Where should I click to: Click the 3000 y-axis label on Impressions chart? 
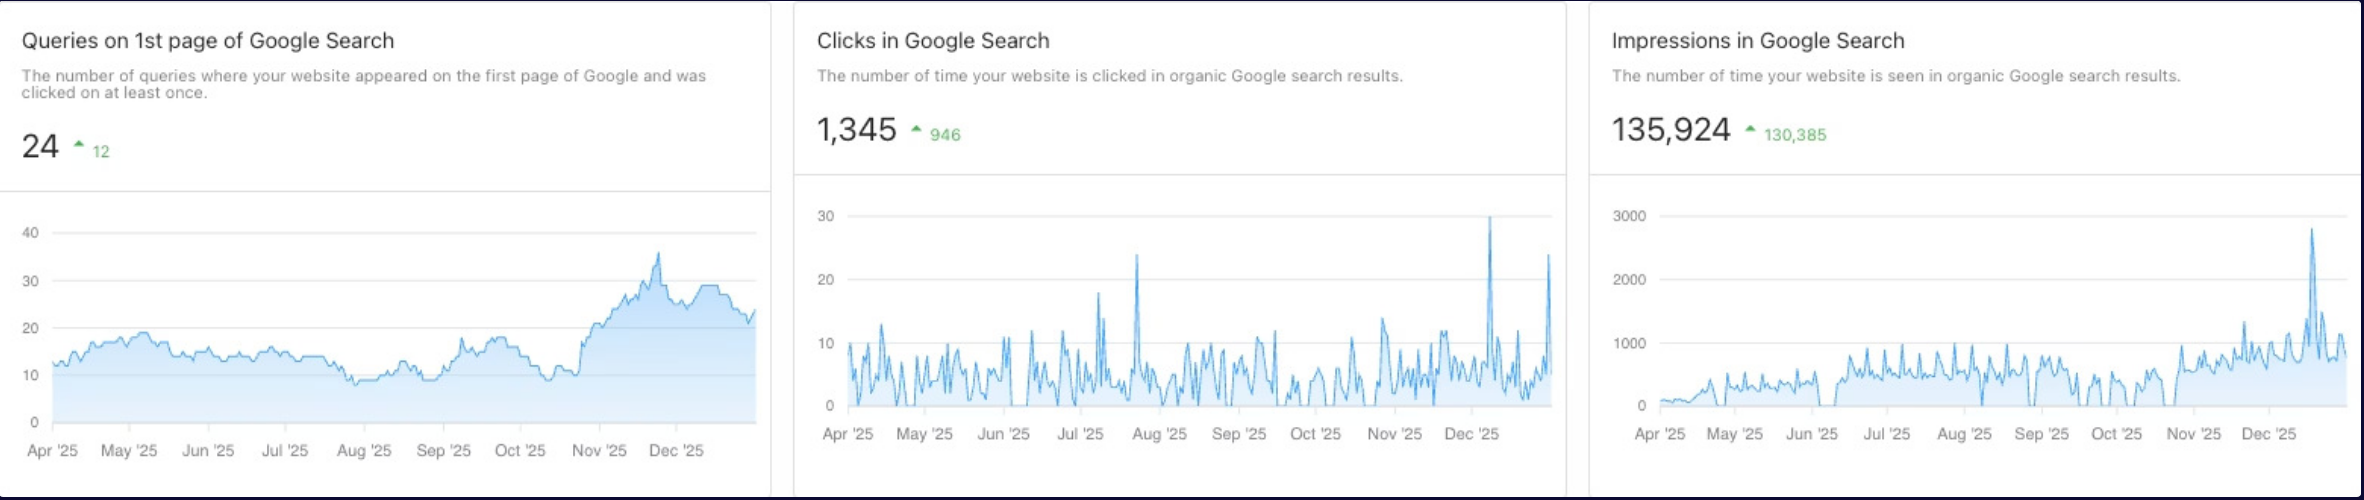tap(1629, 216)
